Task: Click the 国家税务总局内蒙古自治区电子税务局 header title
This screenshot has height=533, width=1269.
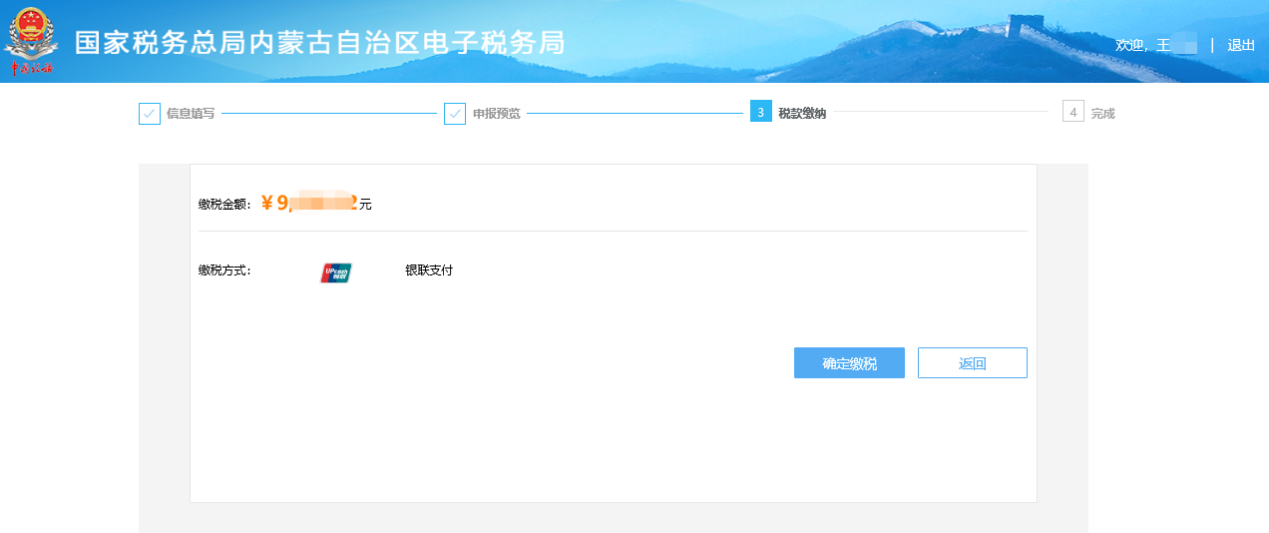Action: pyautogui.click(x=319, y=42)
